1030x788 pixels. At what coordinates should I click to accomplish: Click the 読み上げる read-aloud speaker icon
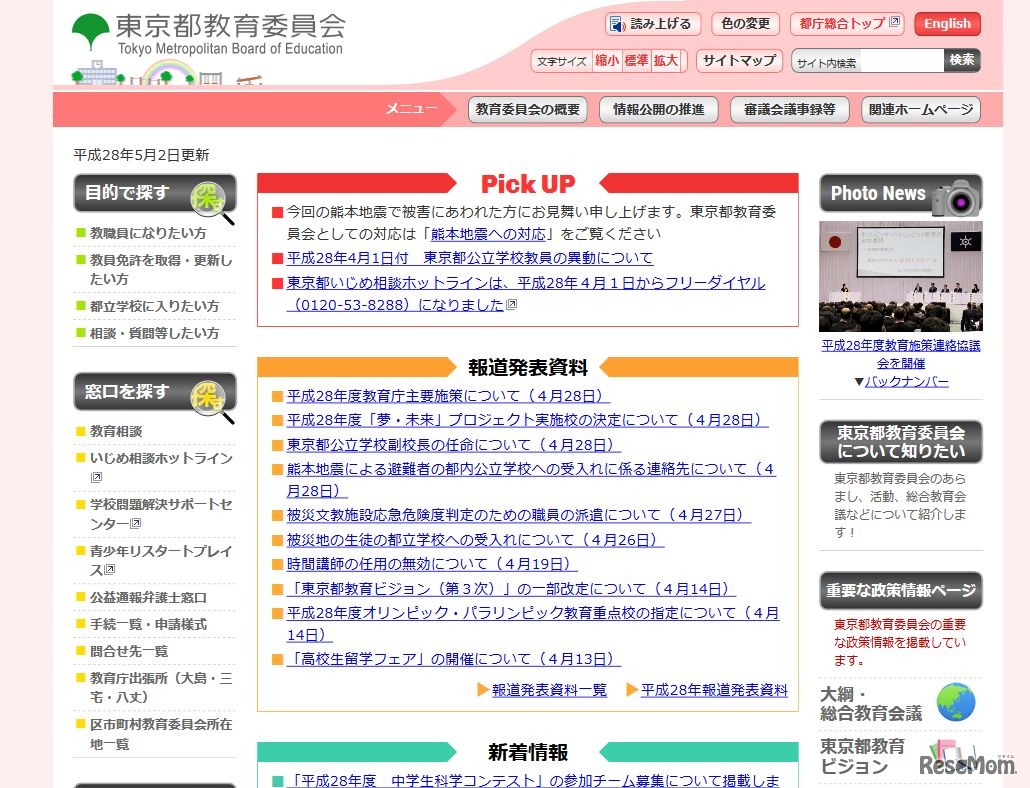click(618, 23)
